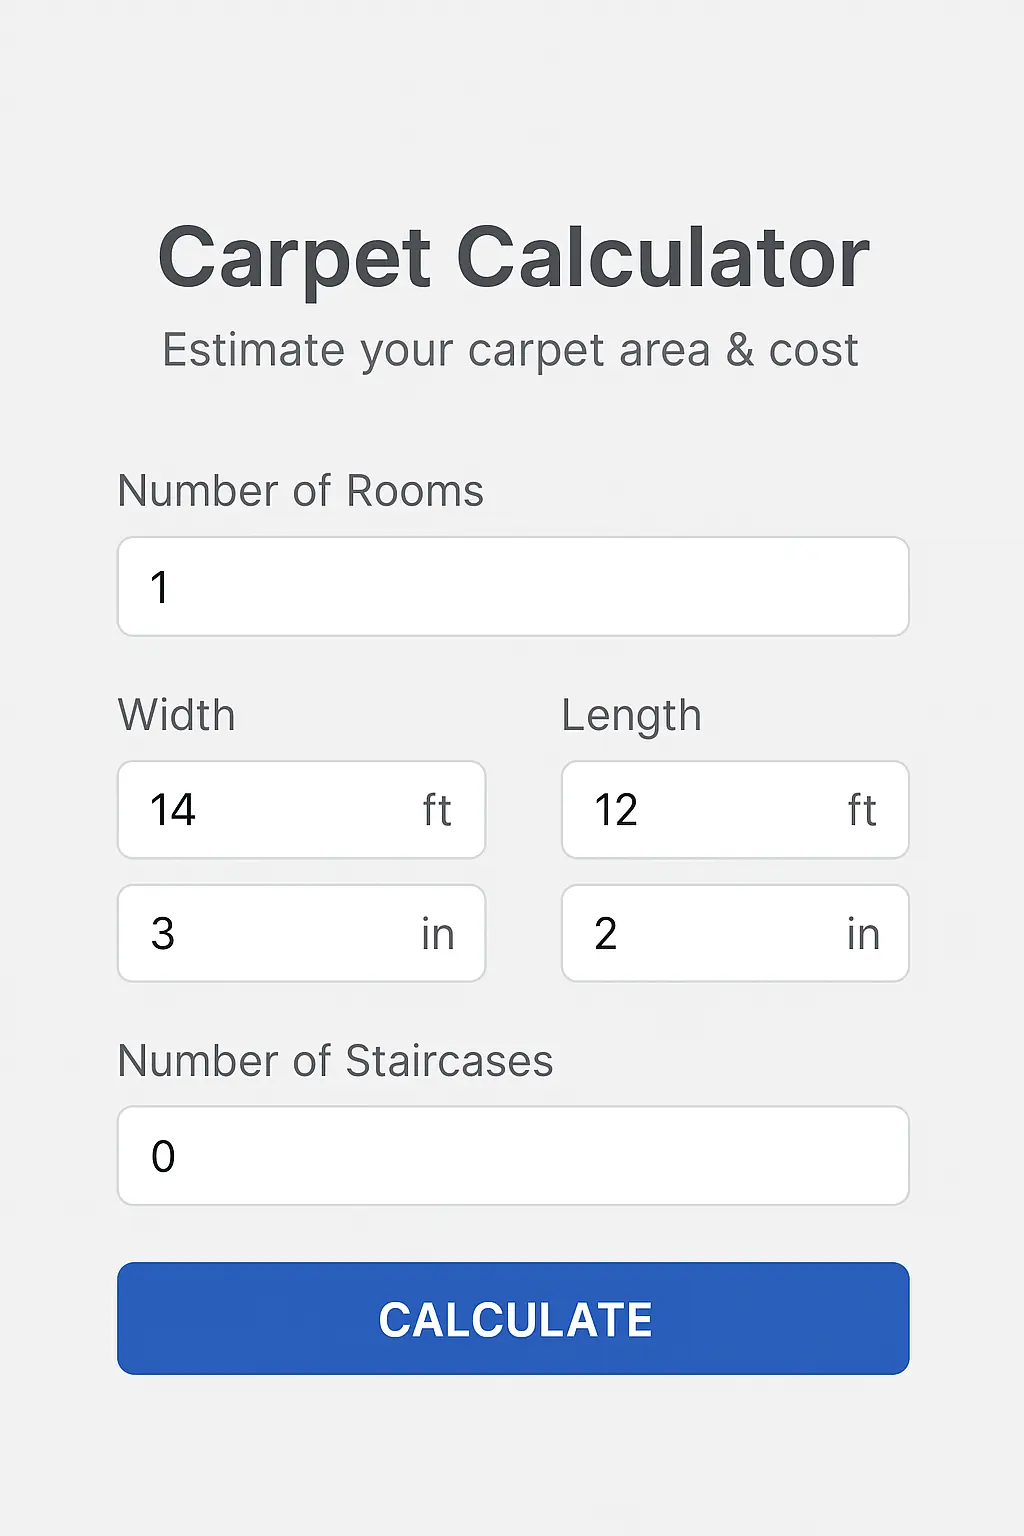Click the 'Length' label text
The width and height of the screenshot is (1024, 1536).
click(631, 715)
